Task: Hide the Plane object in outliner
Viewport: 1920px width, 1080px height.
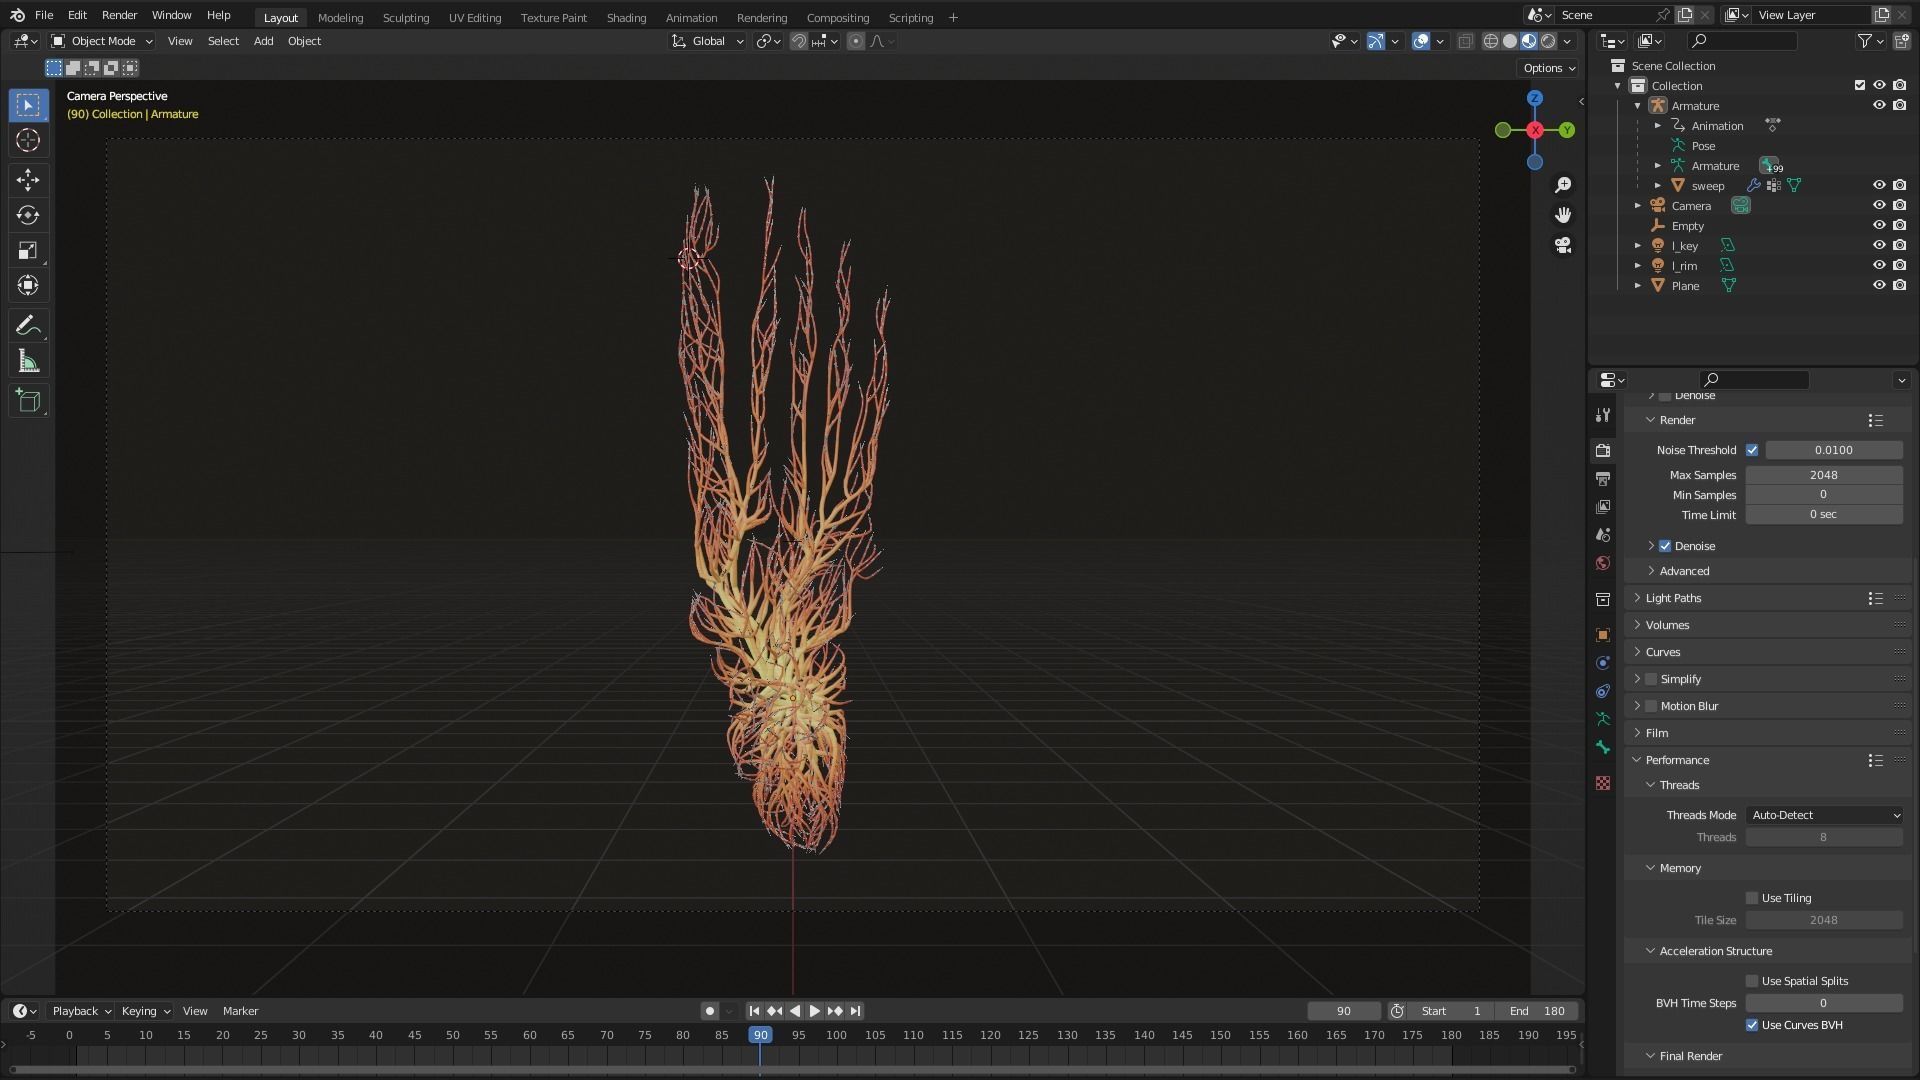Action: coord(1879,285)
